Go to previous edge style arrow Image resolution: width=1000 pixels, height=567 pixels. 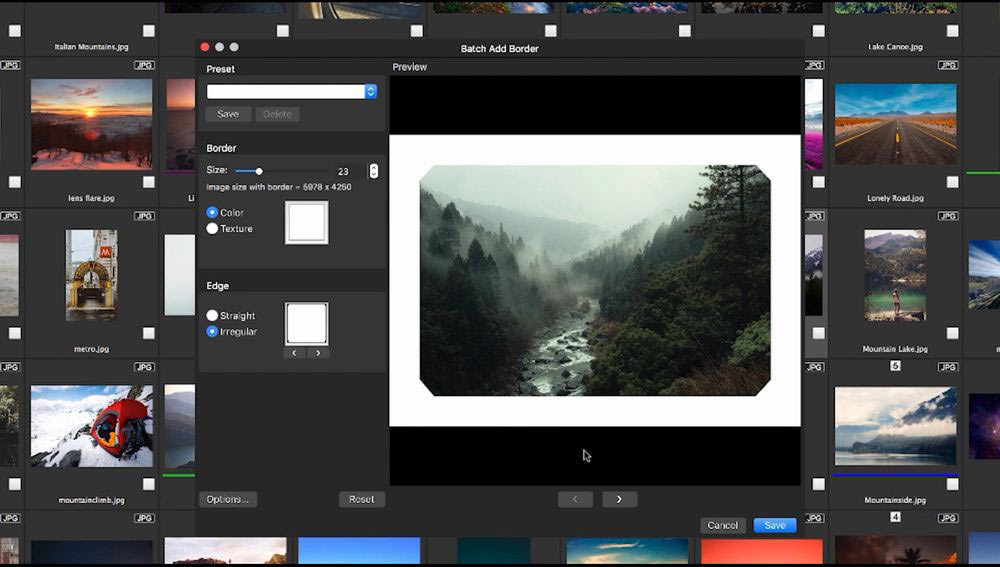point(295,353)
